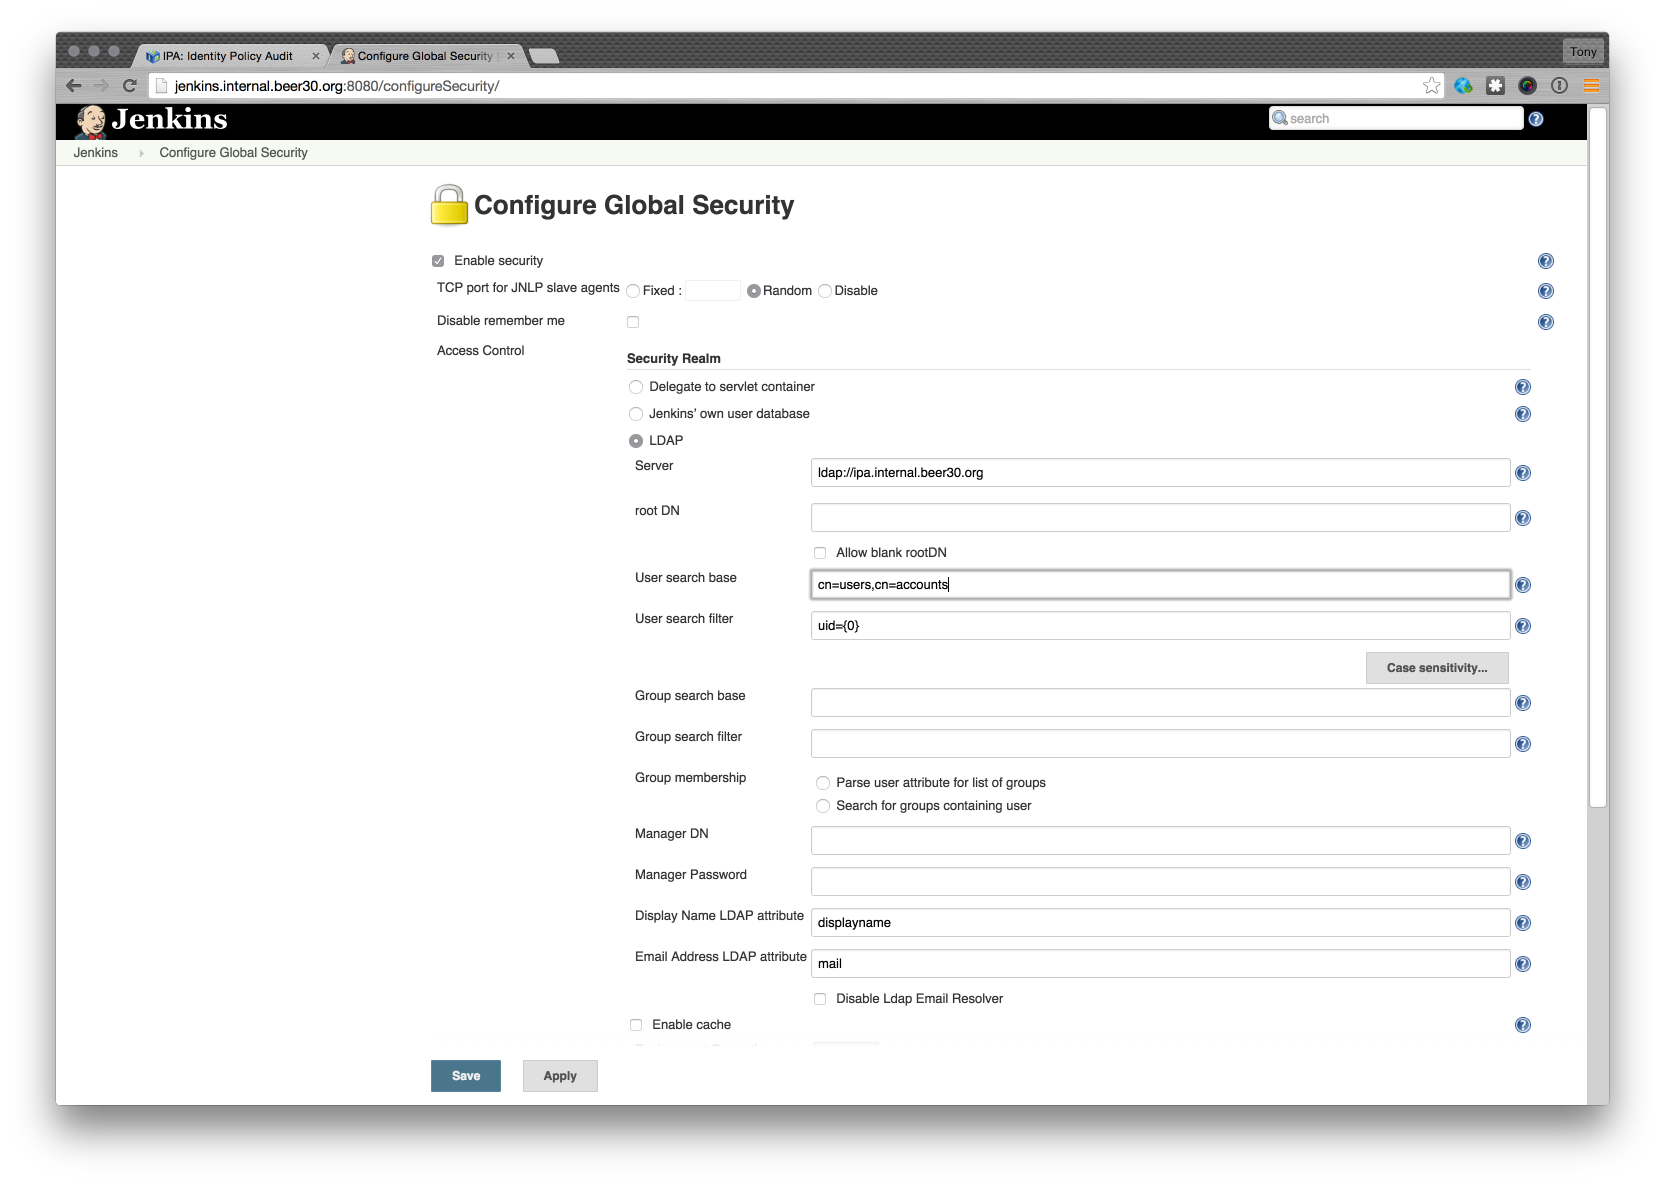The width and height of the screenshot is (1665, 1185).
Task: Click the Save button
Action: (x=466, y=1076)
